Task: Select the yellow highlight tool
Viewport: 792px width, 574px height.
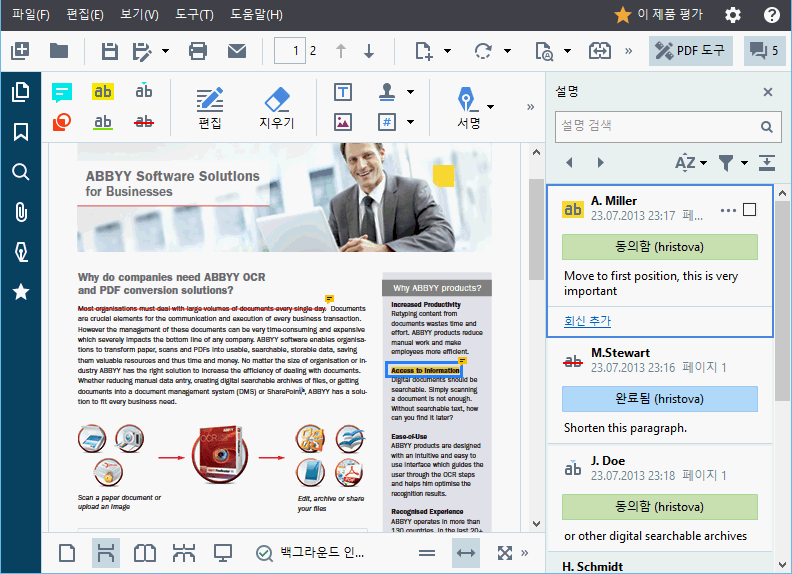Action: pyautogui.click(x=103, y=91)
